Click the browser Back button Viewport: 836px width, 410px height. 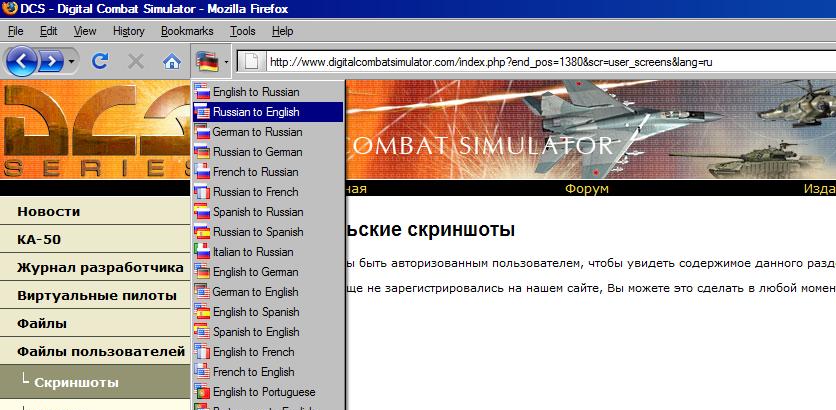[22, 62]
